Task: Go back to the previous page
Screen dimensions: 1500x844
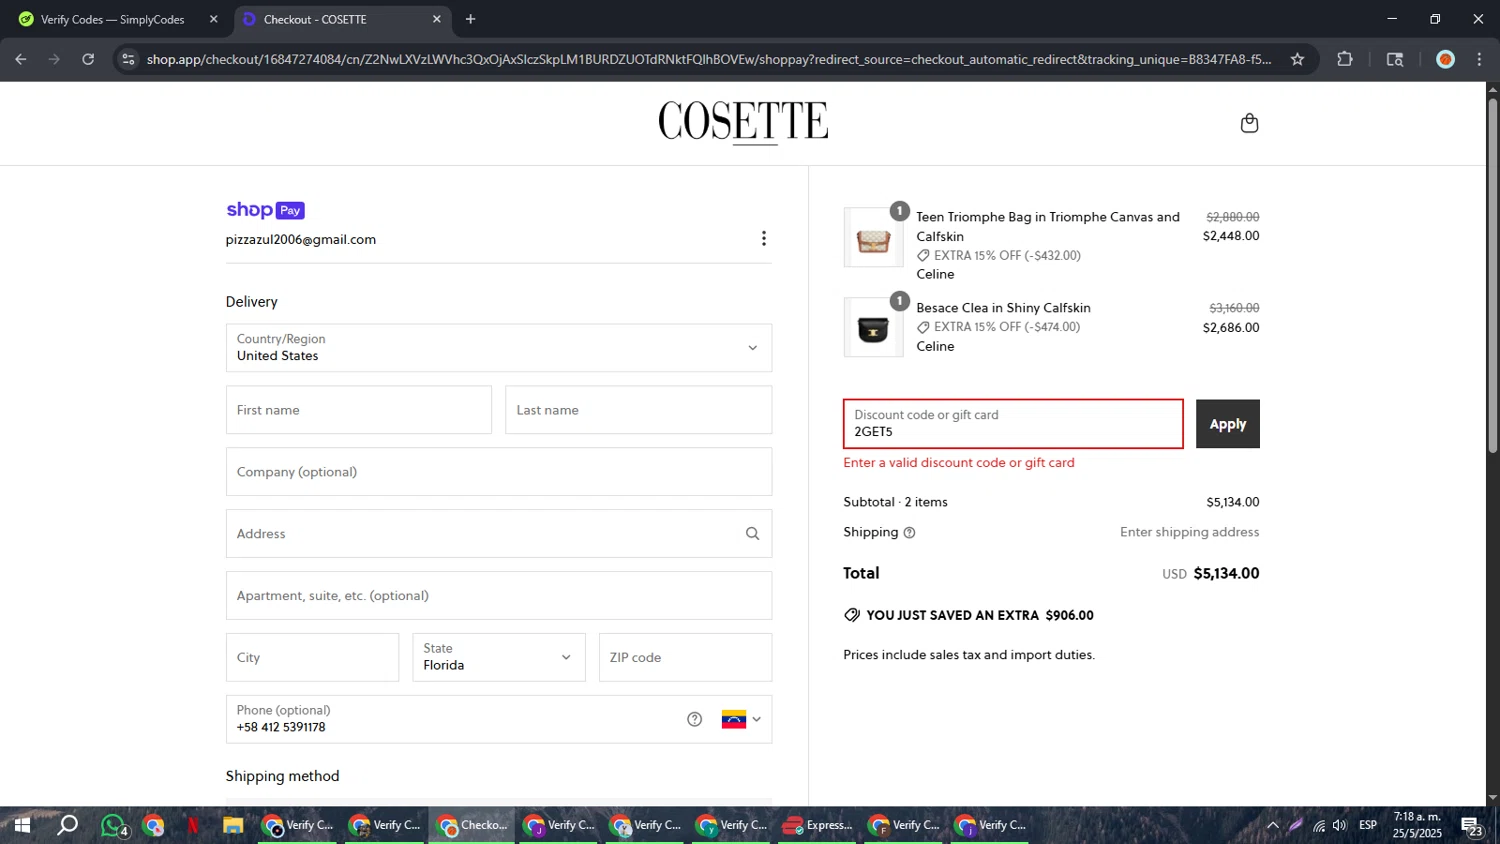Action: 21,59
